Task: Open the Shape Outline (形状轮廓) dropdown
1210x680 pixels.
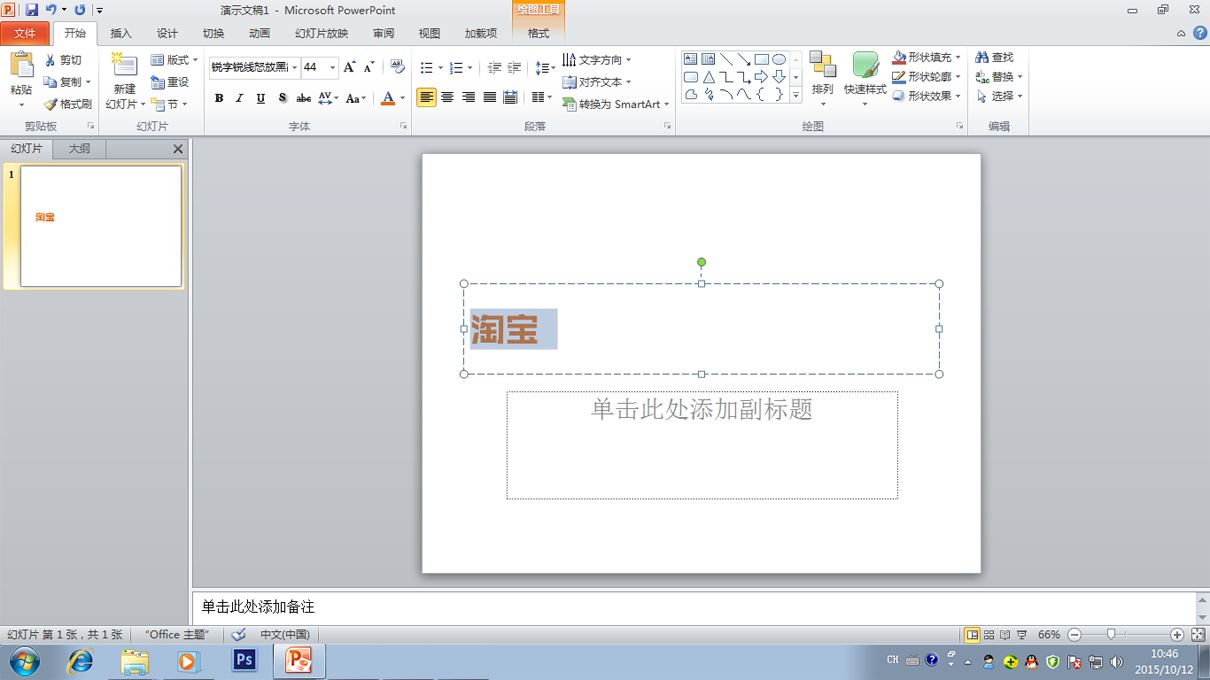Action: (x=927, y=77)
